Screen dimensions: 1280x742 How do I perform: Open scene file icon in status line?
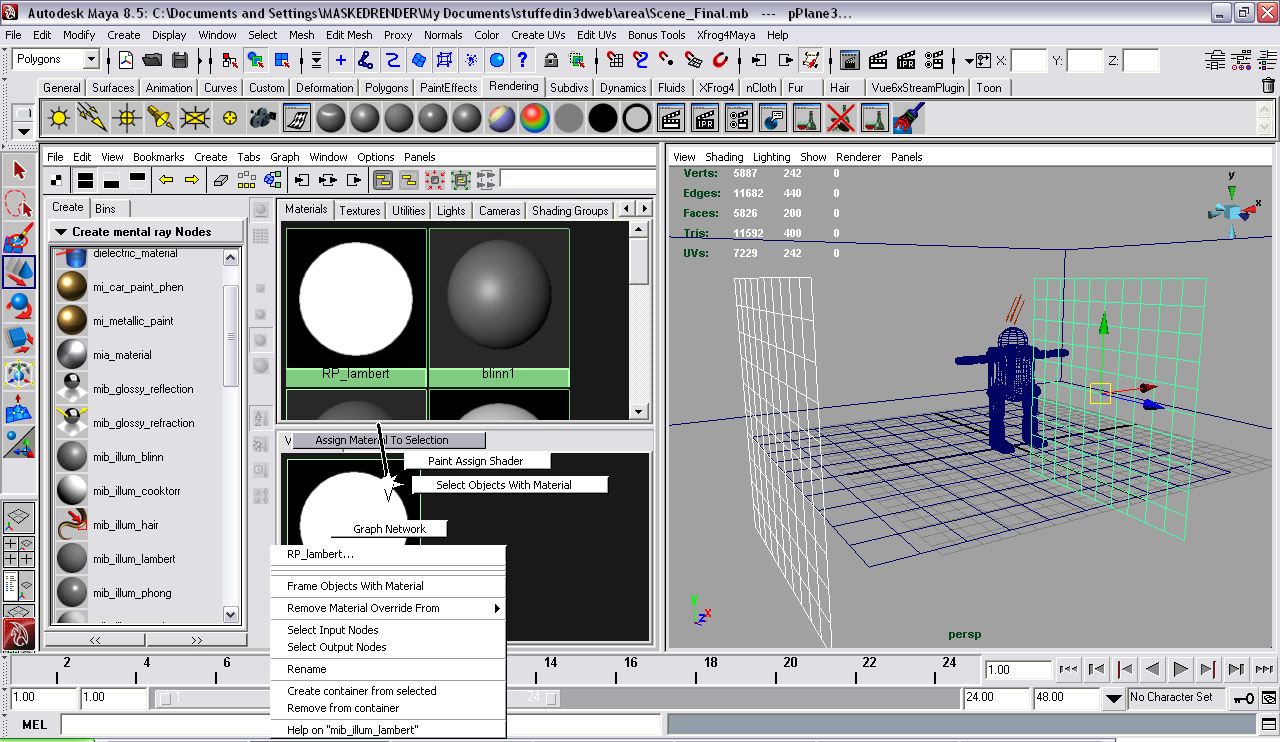[153, 60]
